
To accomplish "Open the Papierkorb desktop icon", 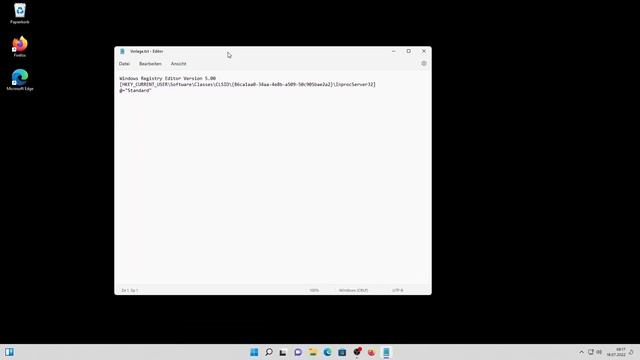I will pyautogui.click(x=20, y=13).
